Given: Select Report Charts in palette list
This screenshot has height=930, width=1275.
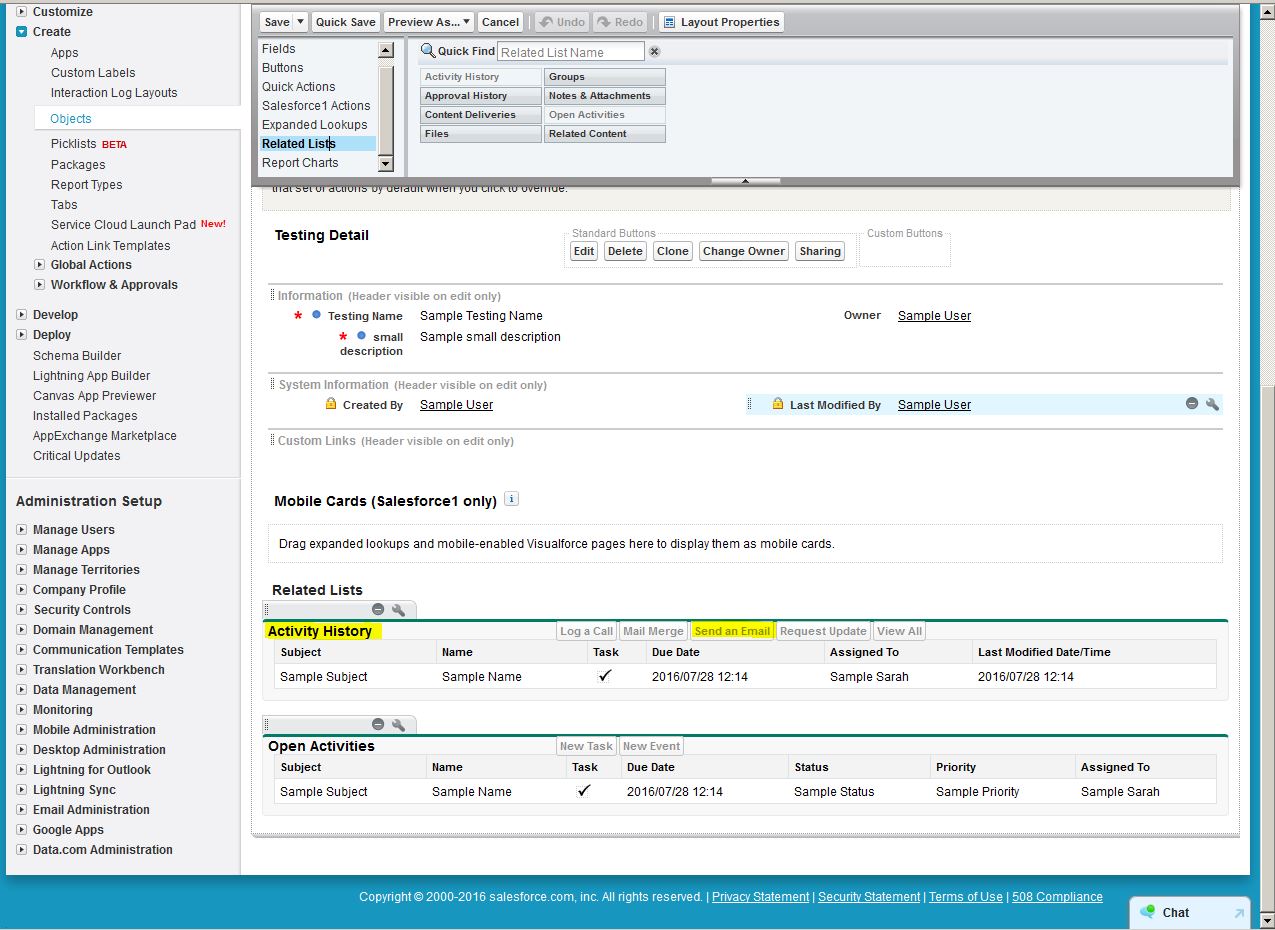Looking at the screenshot, I should tap(300, 163).
